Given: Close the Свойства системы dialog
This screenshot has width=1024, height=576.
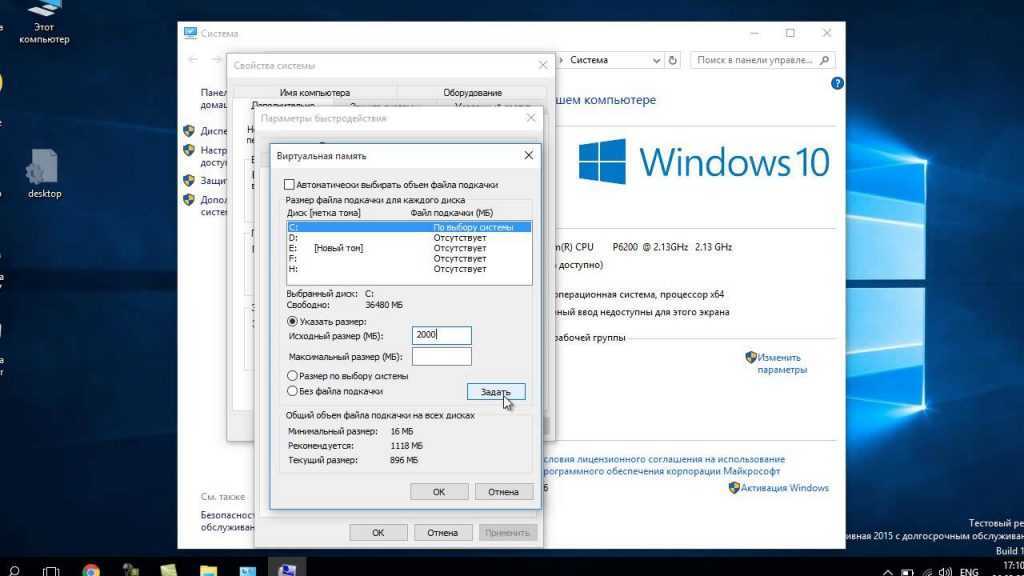Looking at the screenshot, I should tap(543, 65).
